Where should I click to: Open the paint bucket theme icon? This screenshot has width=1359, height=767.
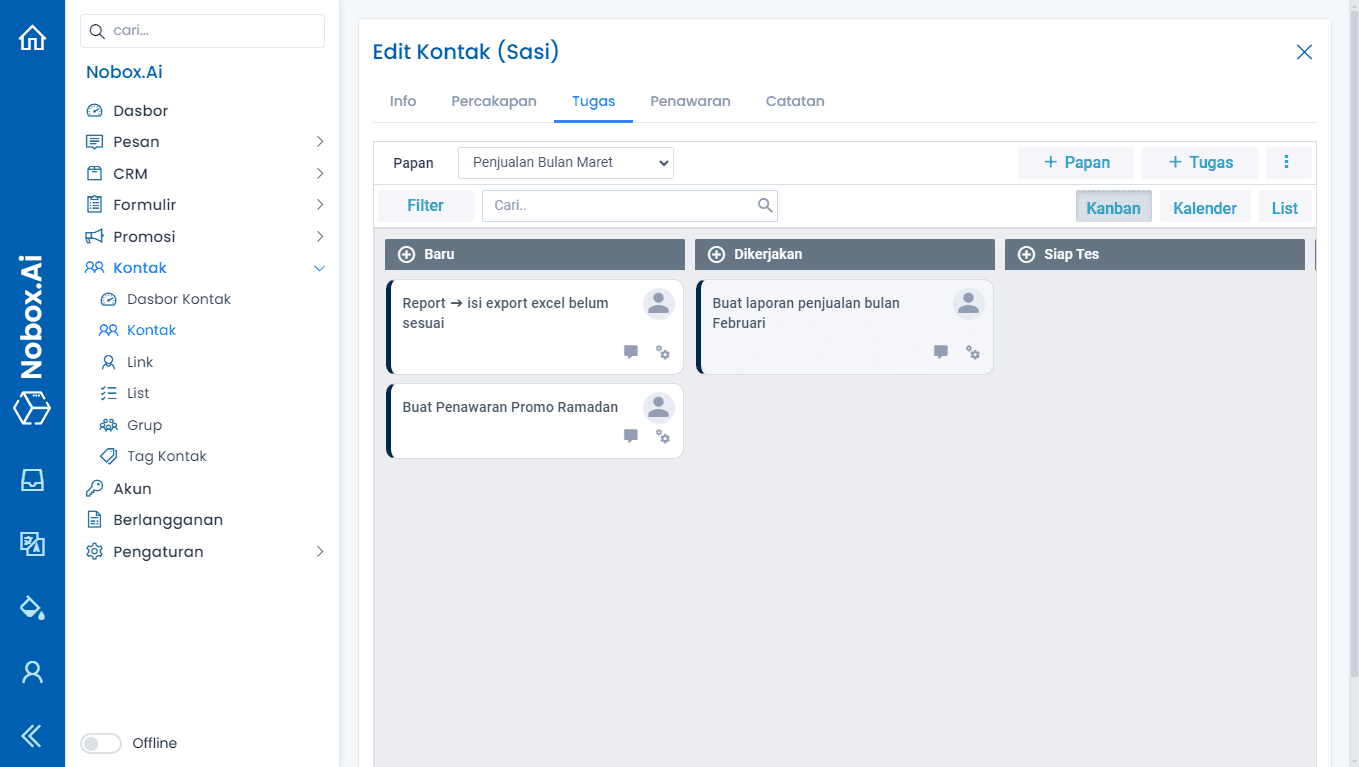32,607
